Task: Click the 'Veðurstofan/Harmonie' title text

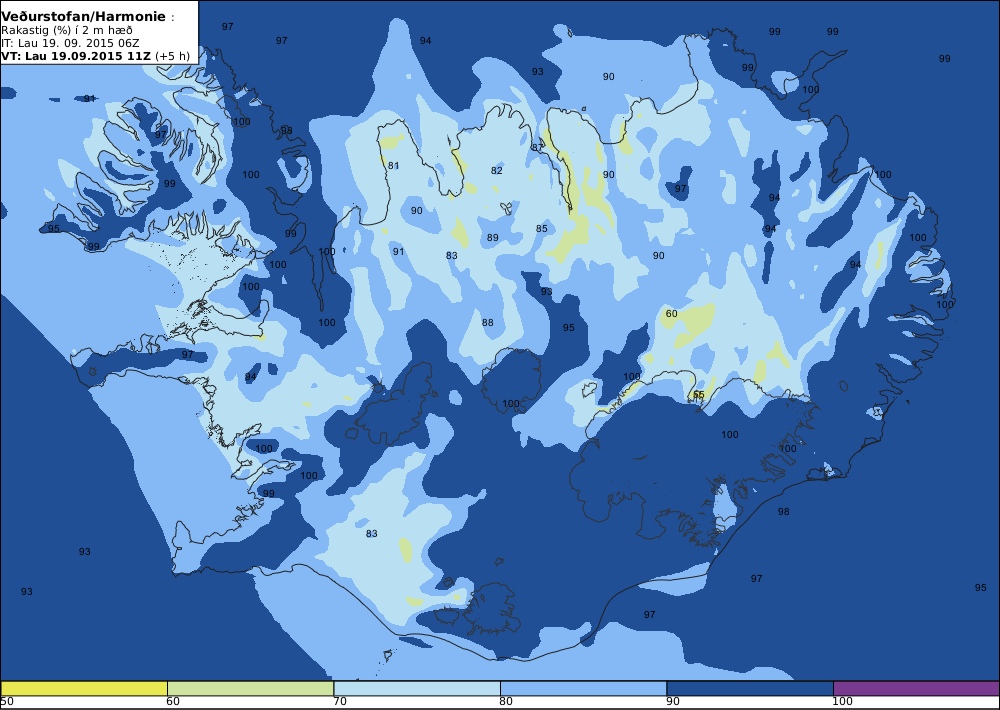Action: tap(84, 17)
